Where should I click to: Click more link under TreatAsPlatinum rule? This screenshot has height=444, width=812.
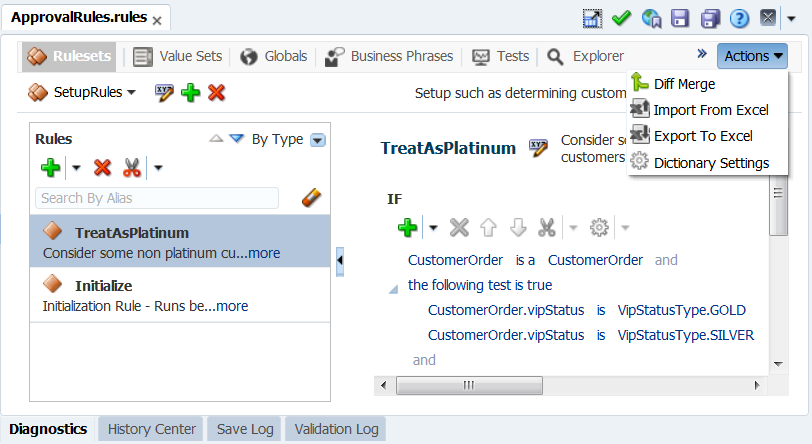point(264,253)
